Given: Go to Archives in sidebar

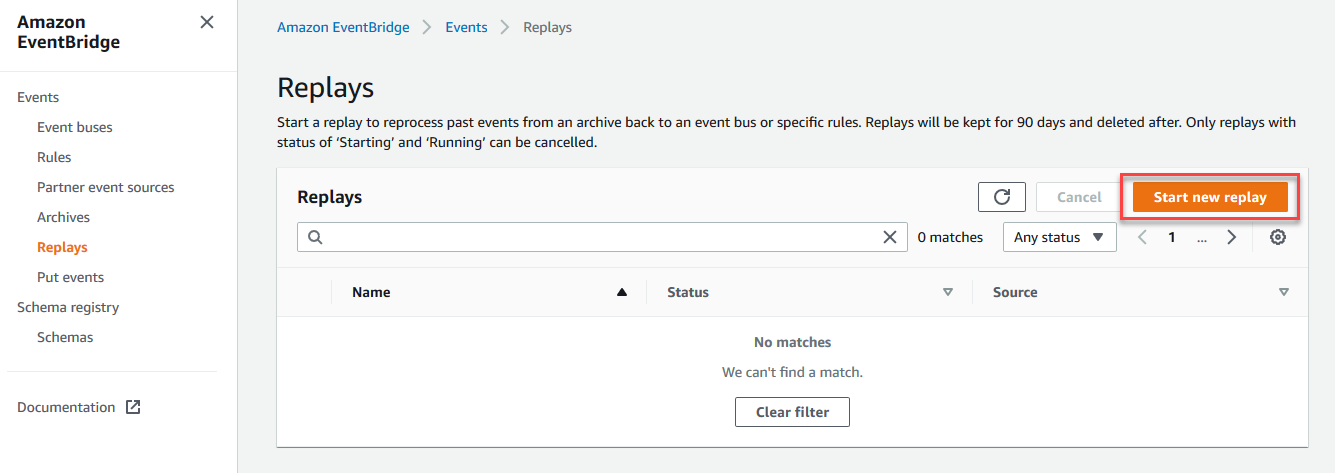Looking at the screenshot, I should point(64,217).
